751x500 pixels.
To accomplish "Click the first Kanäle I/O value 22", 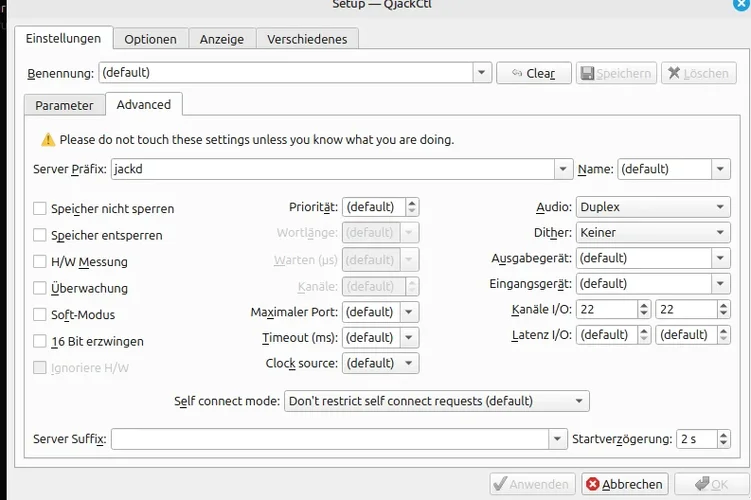I will pyautogui.click(x=607, y=309).
